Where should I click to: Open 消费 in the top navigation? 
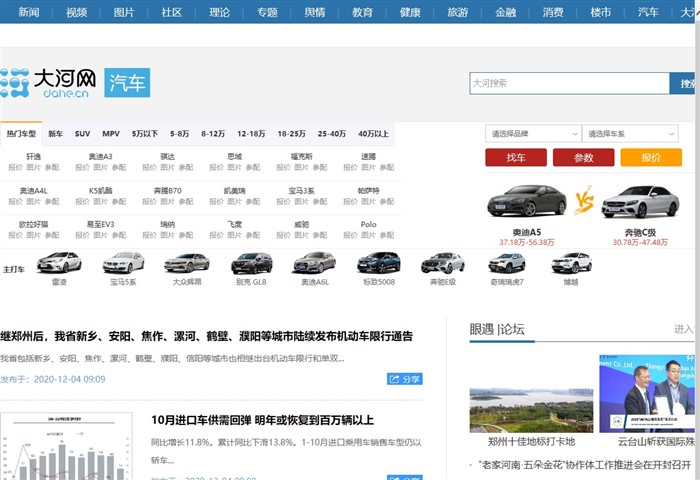click(553, 12)
